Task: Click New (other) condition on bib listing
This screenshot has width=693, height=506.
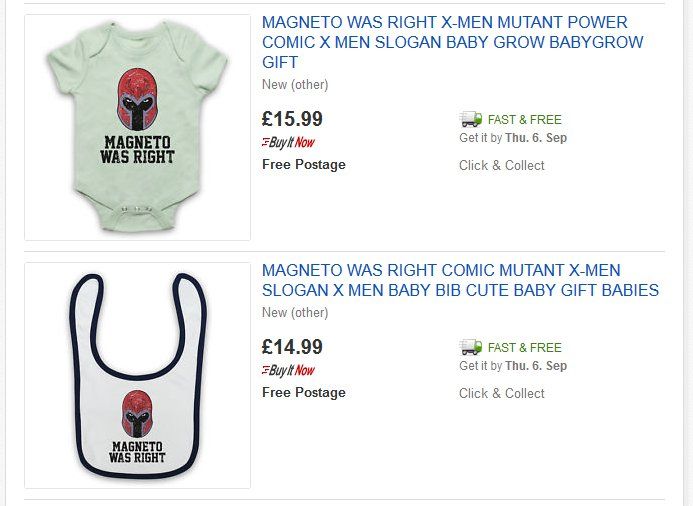Action: pyautogui.click(x=295, y=312)
